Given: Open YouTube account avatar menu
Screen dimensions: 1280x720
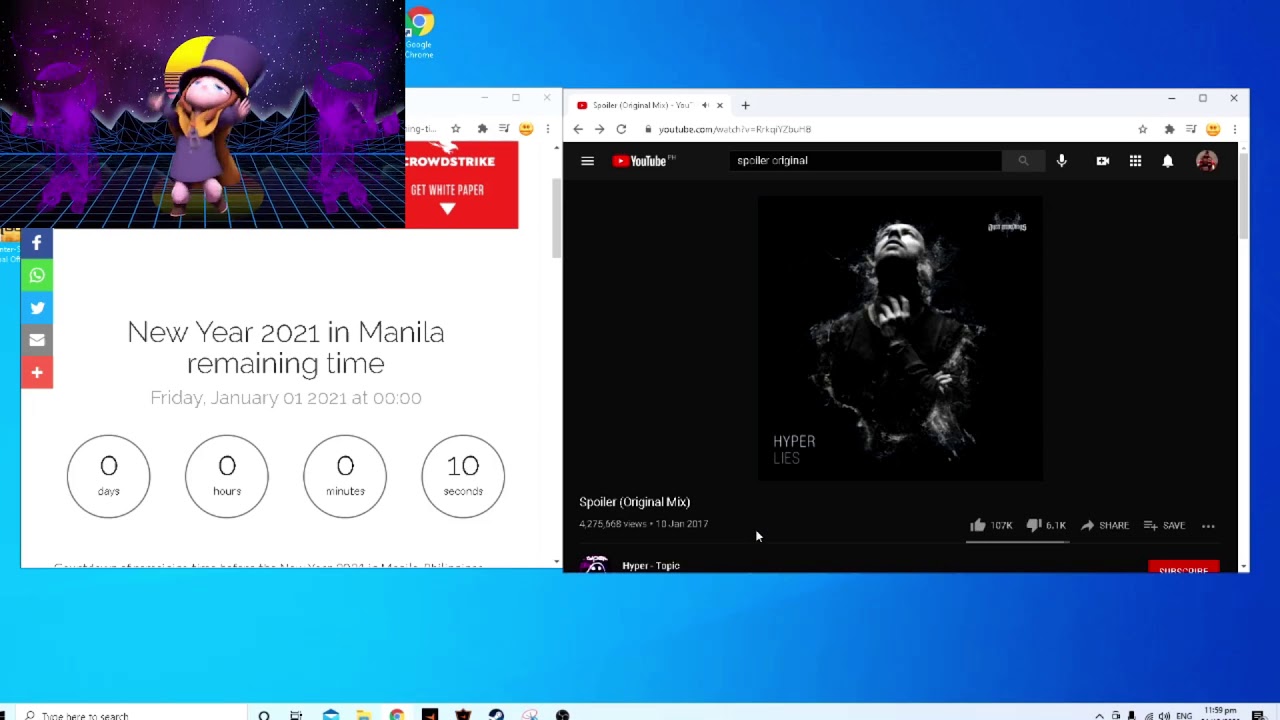Looking at the screenshot, I should click(x=1207, y=161).
